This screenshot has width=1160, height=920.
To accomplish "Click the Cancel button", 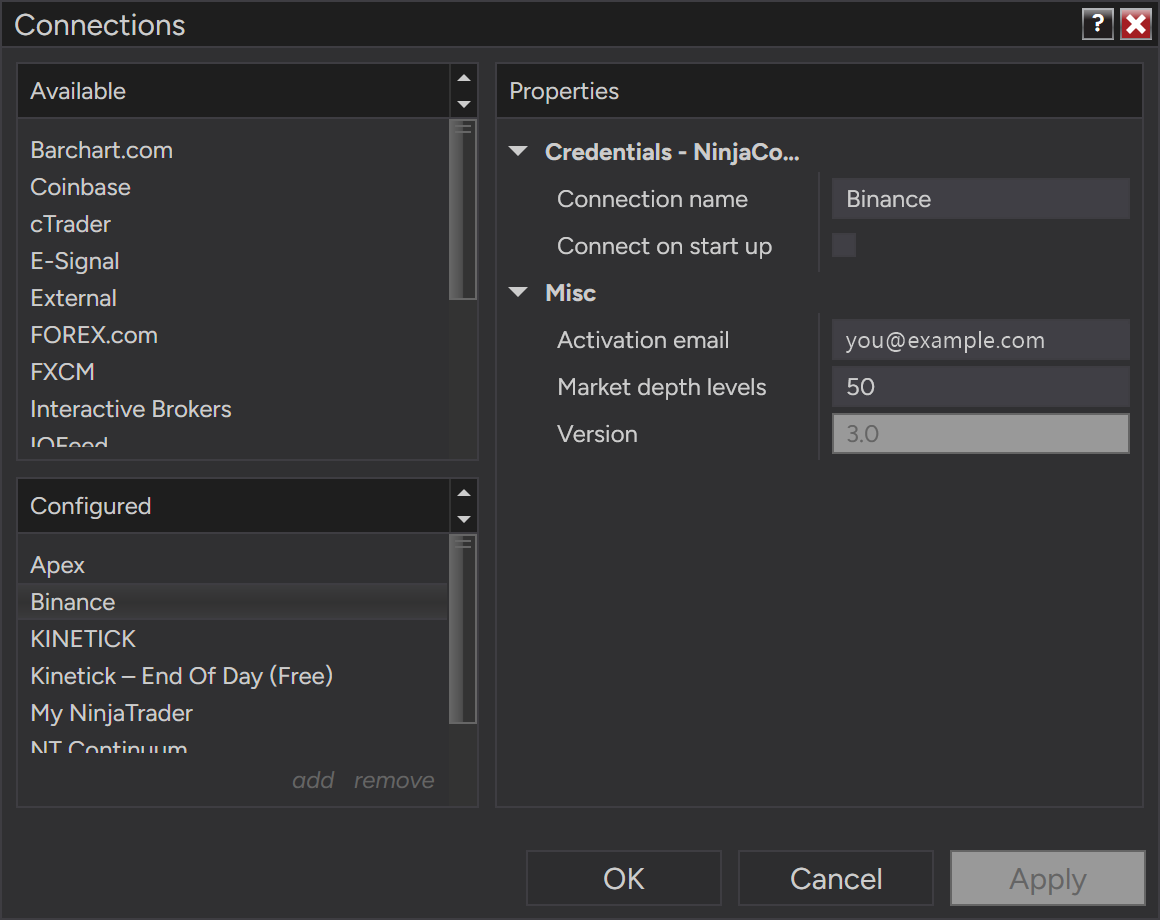I will [836, 879].
